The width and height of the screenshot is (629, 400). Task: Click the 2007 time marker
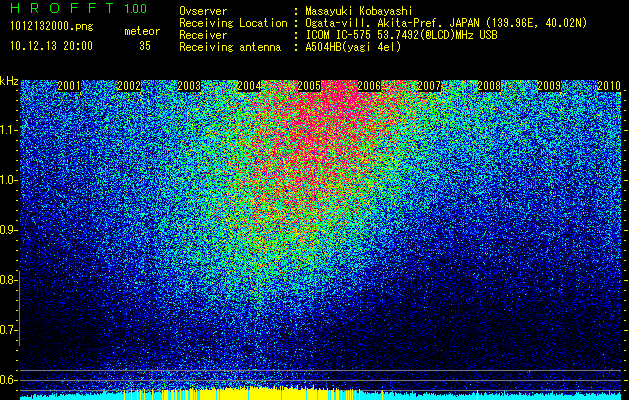(x=429, y=86)
